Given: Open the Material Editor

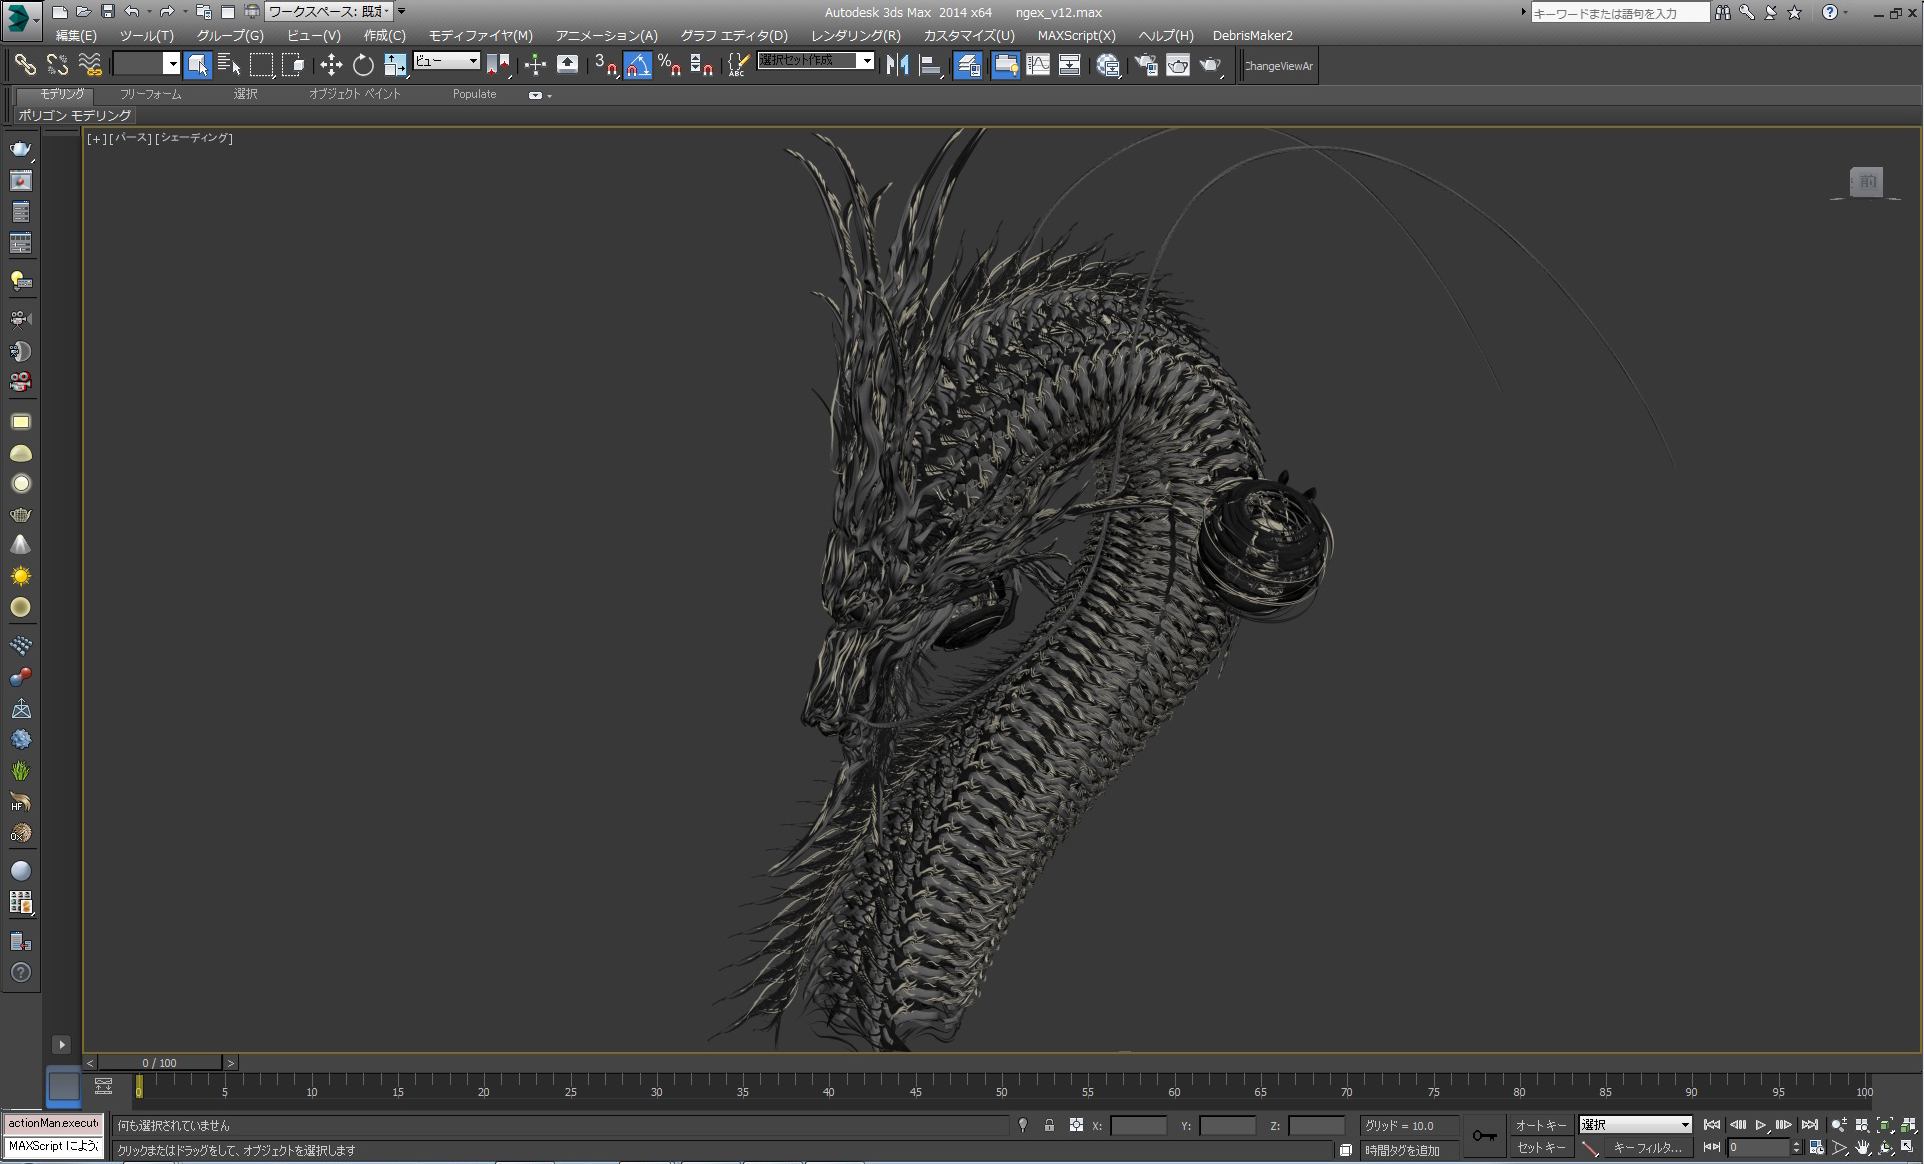Looking at the screenshot, I should [x=1108, y=65].
